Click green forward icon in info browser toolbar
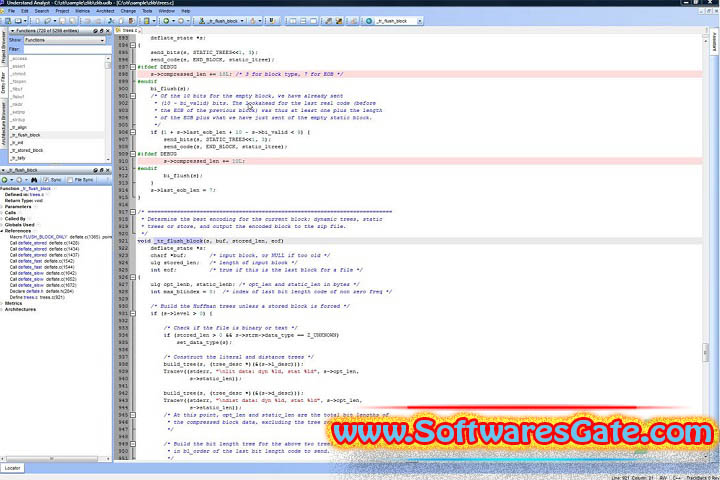 tap(5, 180)
